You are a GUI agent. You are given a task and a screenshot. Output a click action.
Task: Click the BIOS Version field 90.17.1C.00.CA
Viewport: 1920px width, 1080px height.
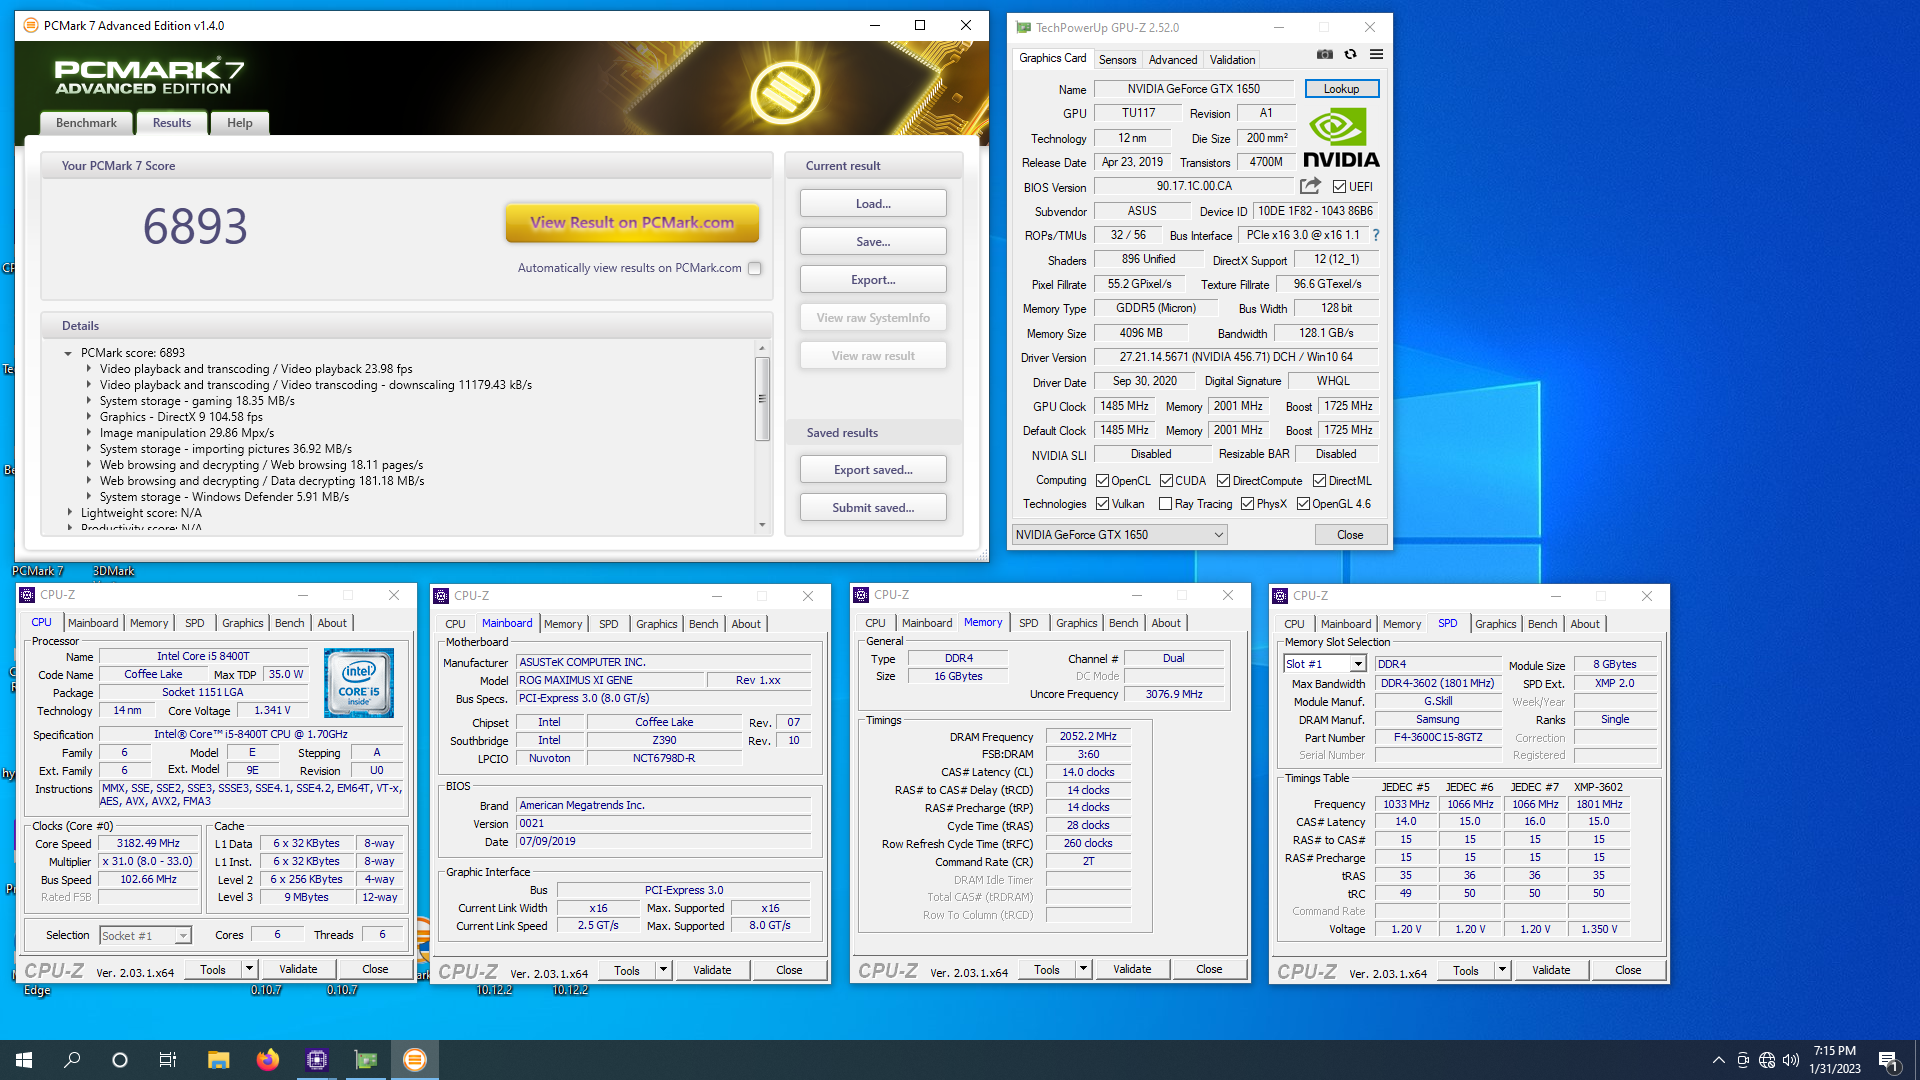click(x=1194, y=186)
